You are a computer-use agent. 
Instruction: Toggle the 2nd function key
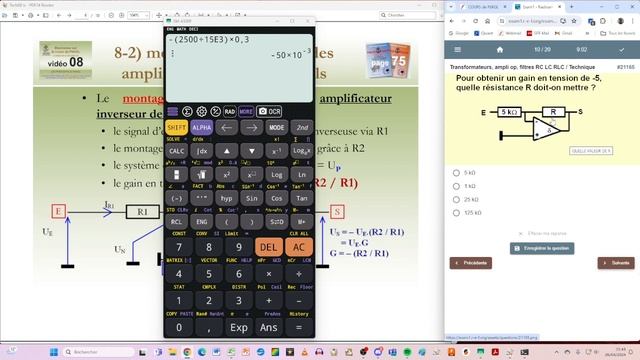pyautogui.click(x=302, y=128)
